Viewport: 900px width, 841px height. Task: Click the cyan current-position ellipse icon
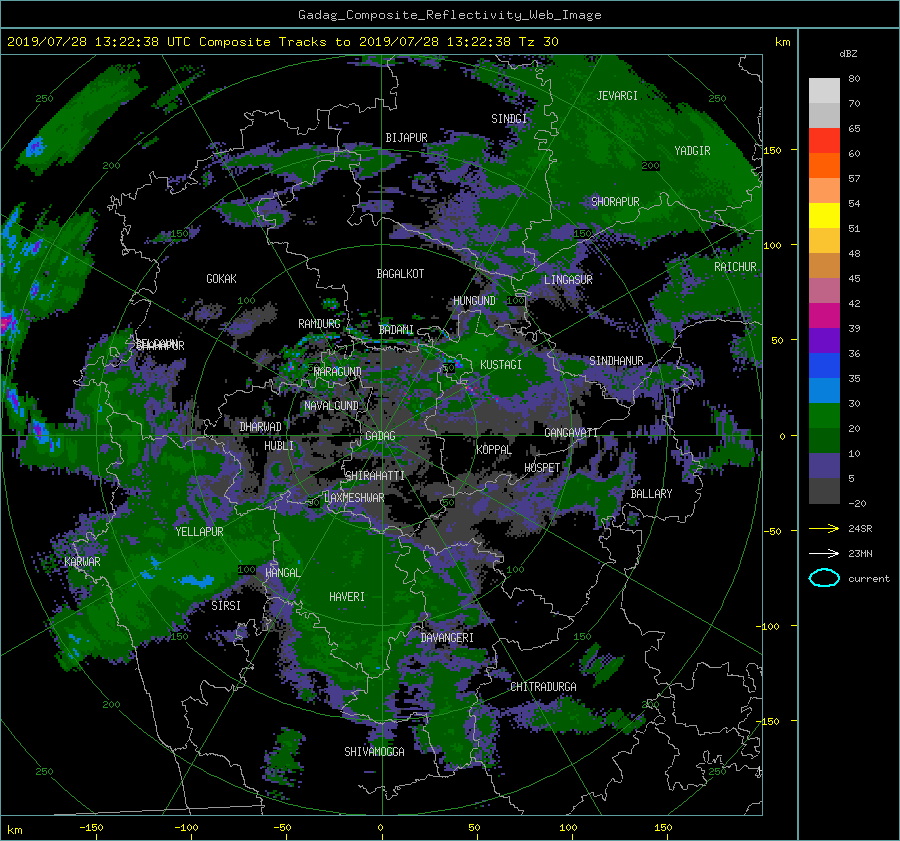click(x=824, y=578)
